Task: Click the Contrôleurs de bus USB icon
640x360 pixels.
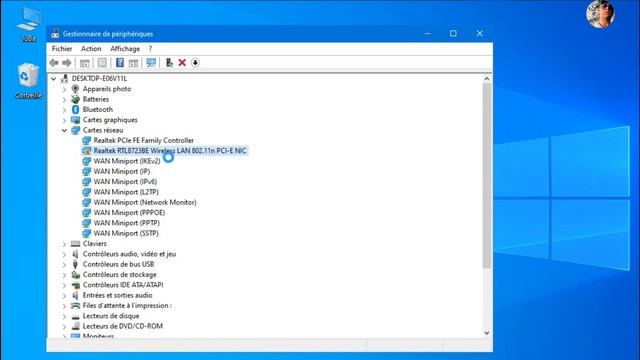Action: point(75,264)
